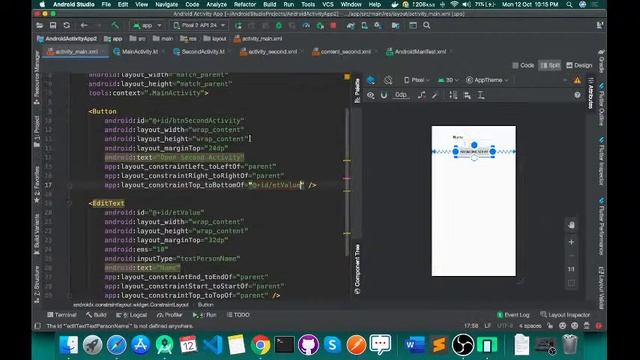Select the button in the design preview
Screen dimensions: 640x360
pos(474,151)
